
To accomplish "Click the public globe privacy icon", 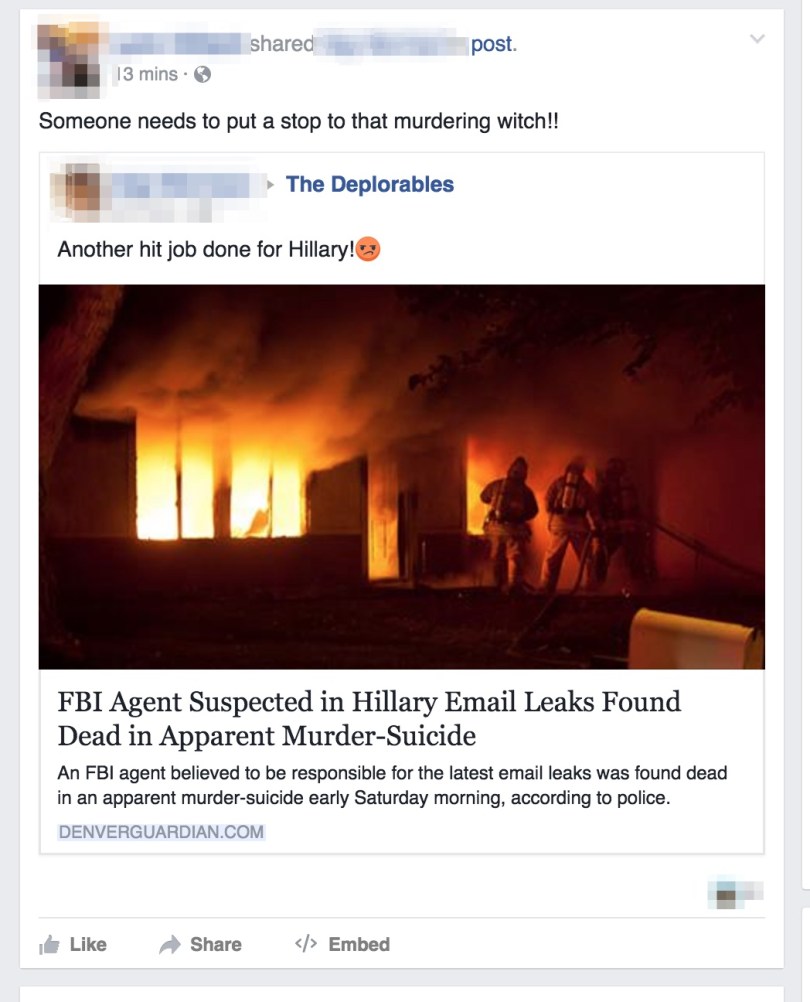I will click(202, 75).
